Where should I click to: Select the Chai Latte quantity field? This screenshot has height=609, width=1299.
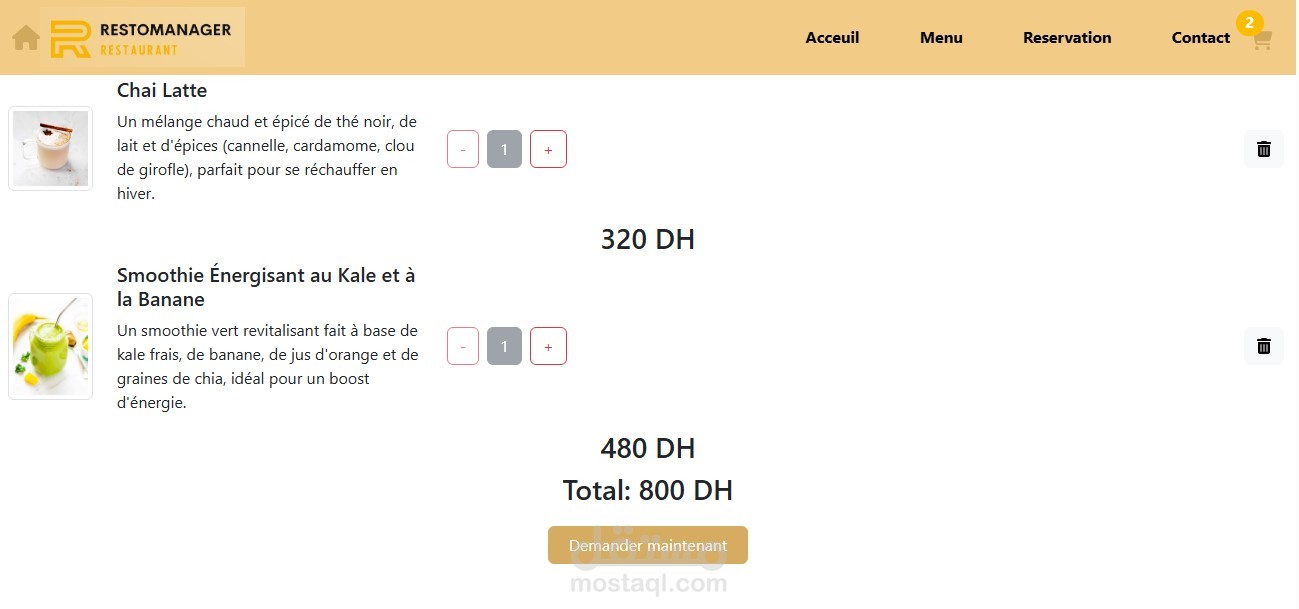pos(504,149)
